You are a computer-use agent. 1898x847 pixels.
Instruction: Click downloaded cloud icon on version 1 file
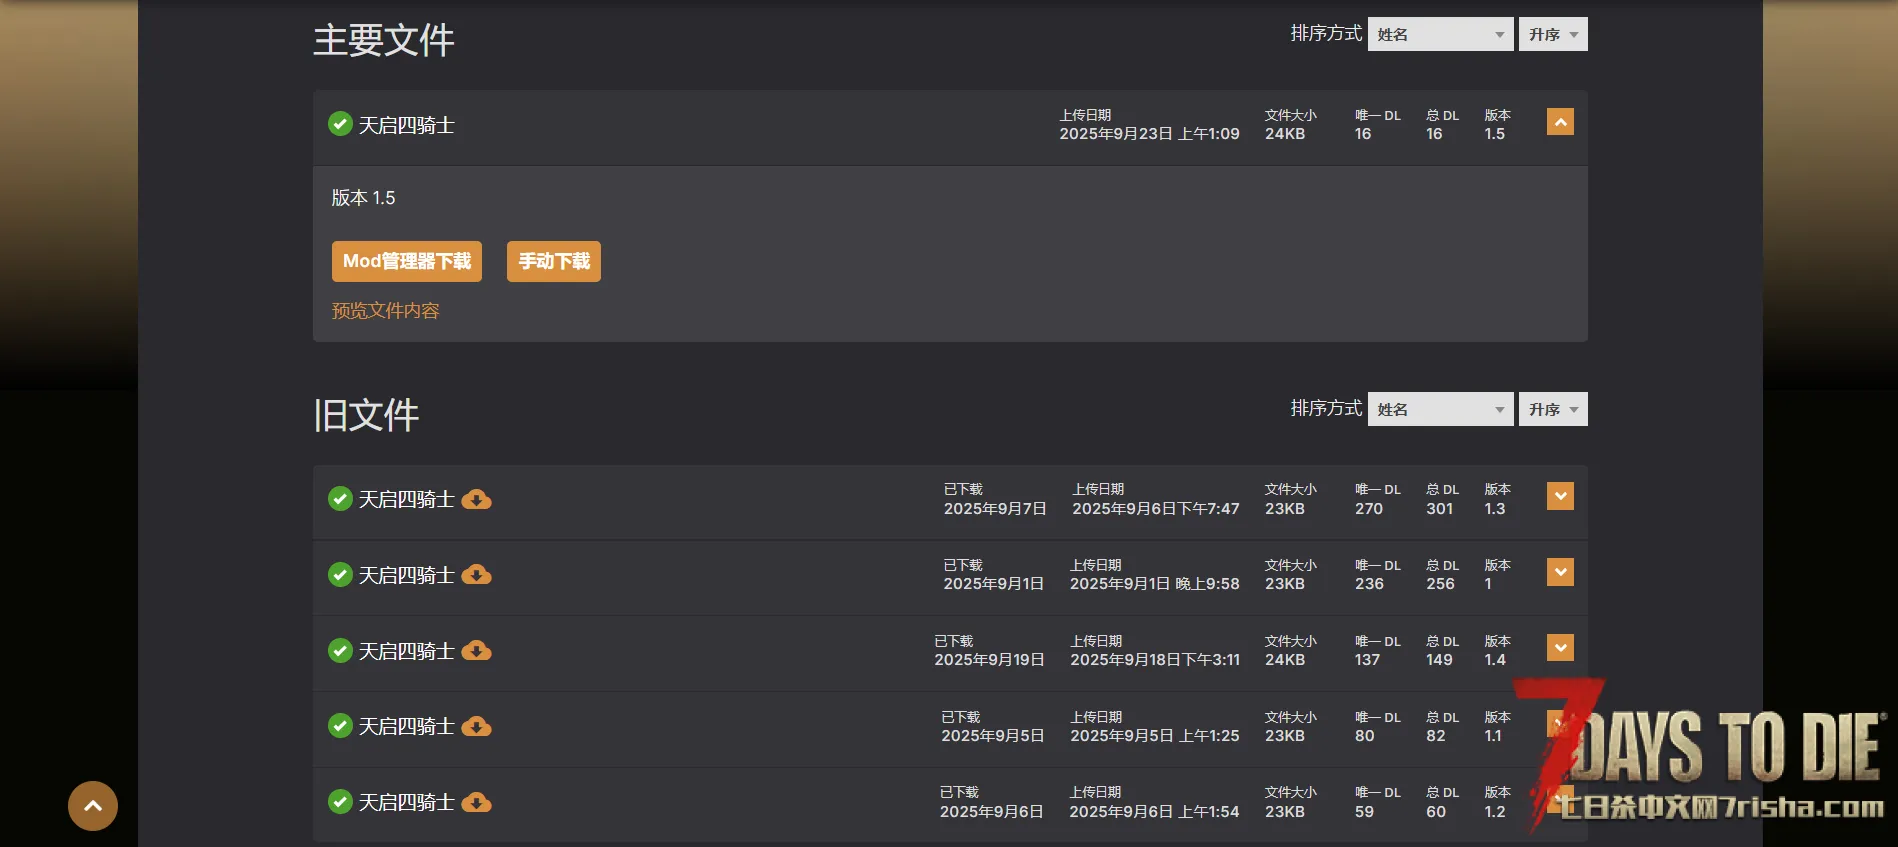476,575
